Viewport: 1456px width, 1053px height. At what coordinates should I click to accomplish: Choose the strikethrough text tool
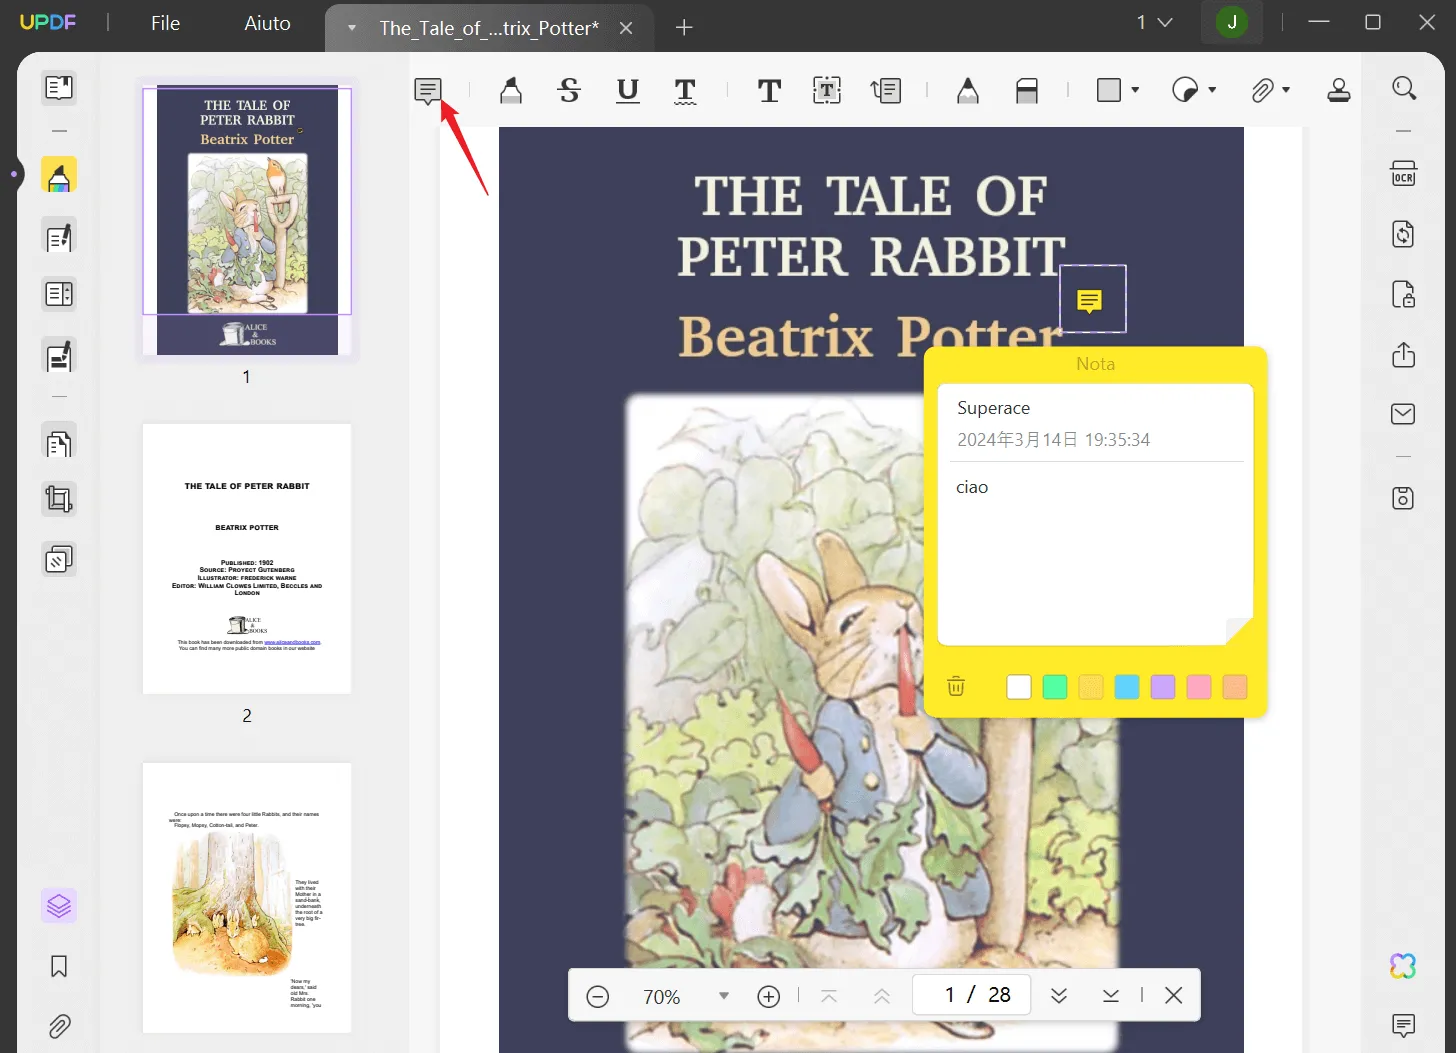[569, 91]
